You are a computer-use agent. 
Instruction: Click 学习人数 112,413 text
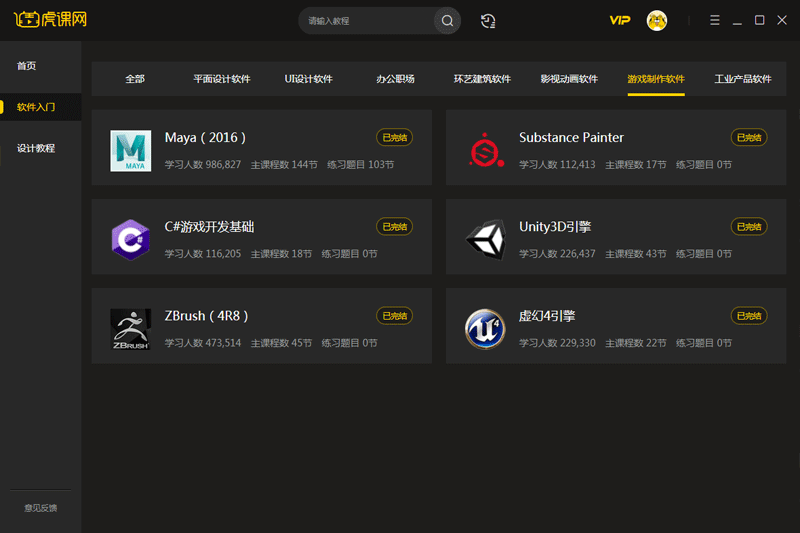(557, 165)
